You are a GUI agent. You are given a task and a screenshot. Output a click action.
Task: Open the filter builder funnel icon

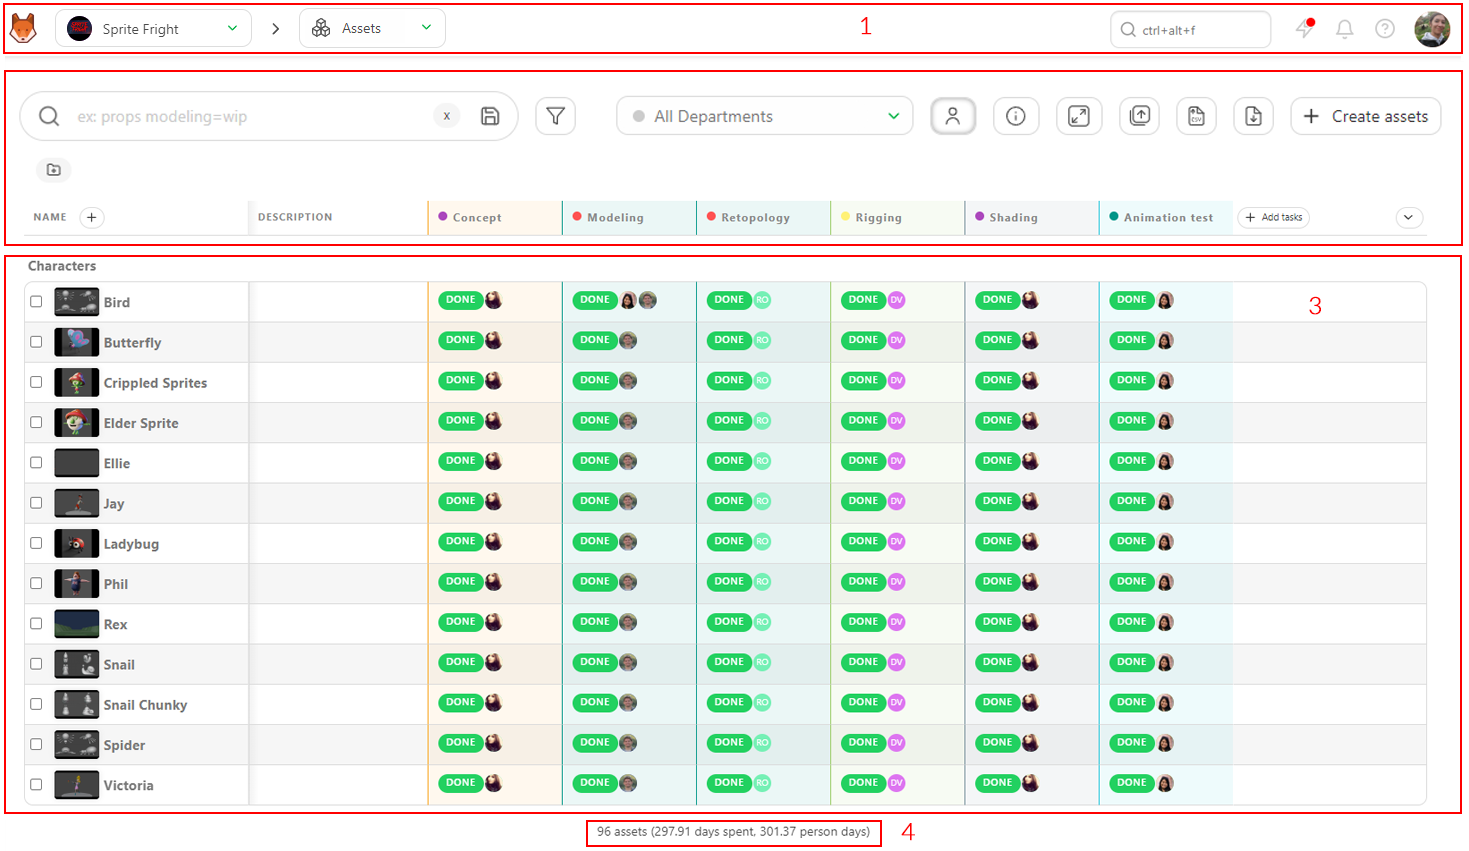pyautogui.click(x=555, y=116)
